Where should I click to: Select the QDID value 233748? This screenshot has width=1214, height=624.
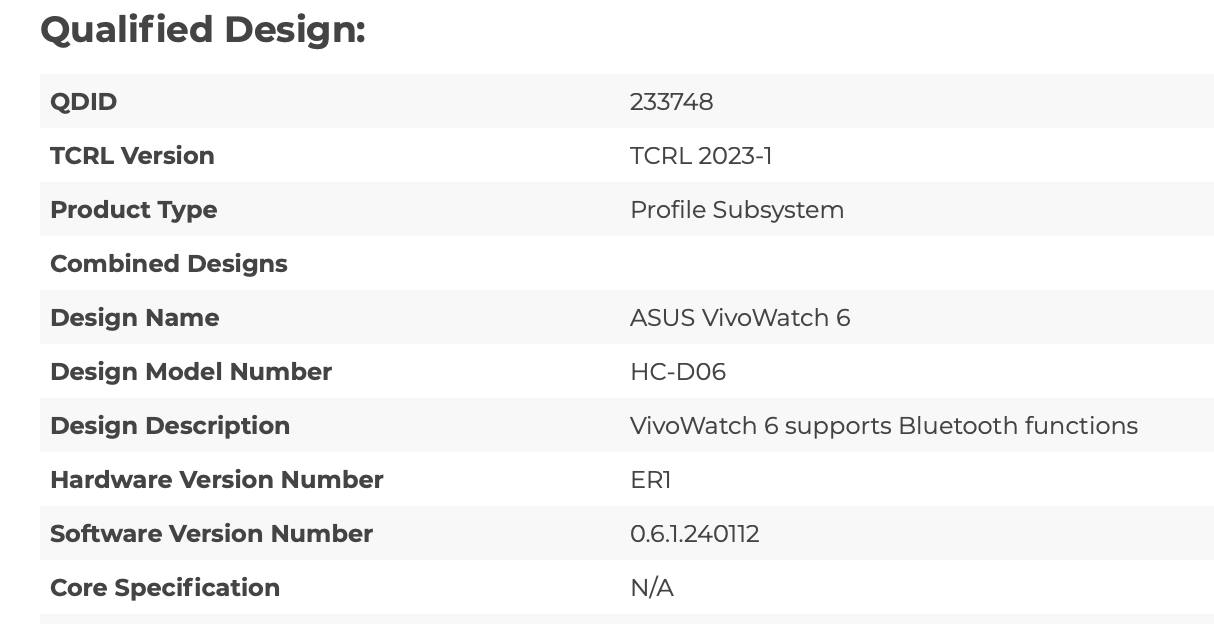click(x=671, y=102)
